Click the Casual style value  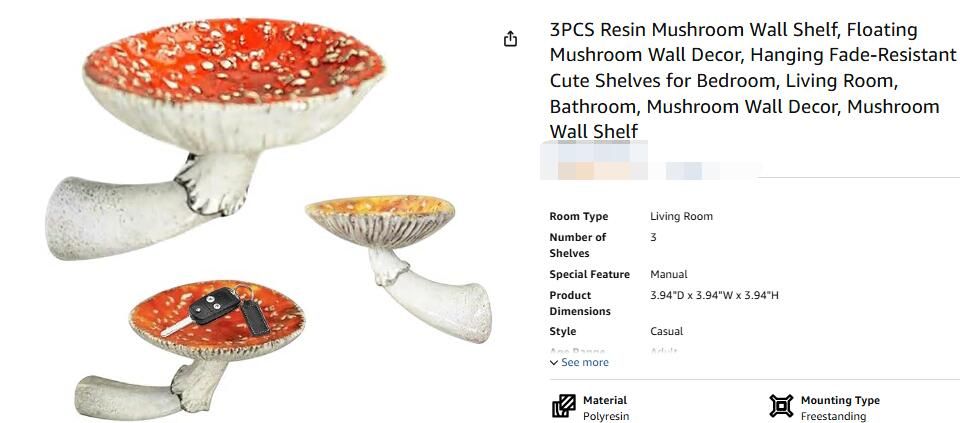click(x=666, y=331)
